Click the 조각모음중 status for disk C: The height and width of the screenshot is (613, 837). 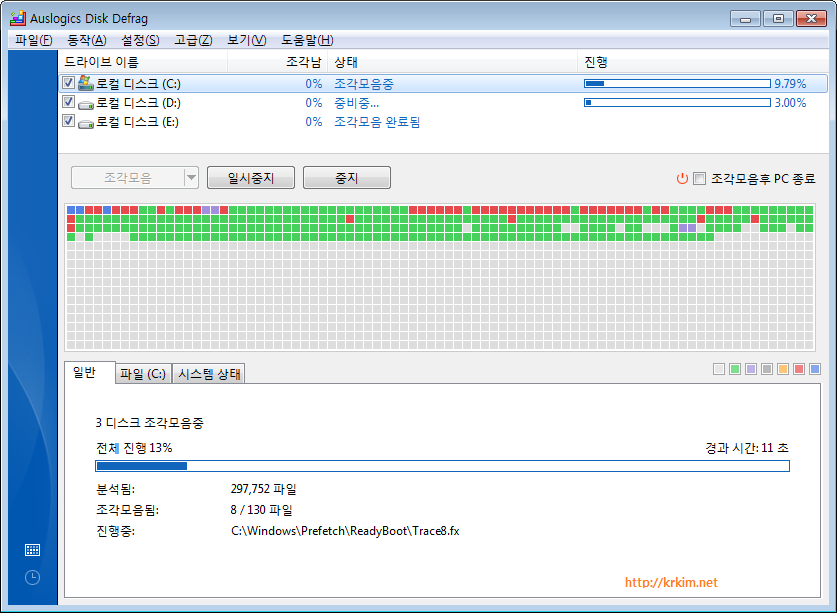tap(364, 84)
